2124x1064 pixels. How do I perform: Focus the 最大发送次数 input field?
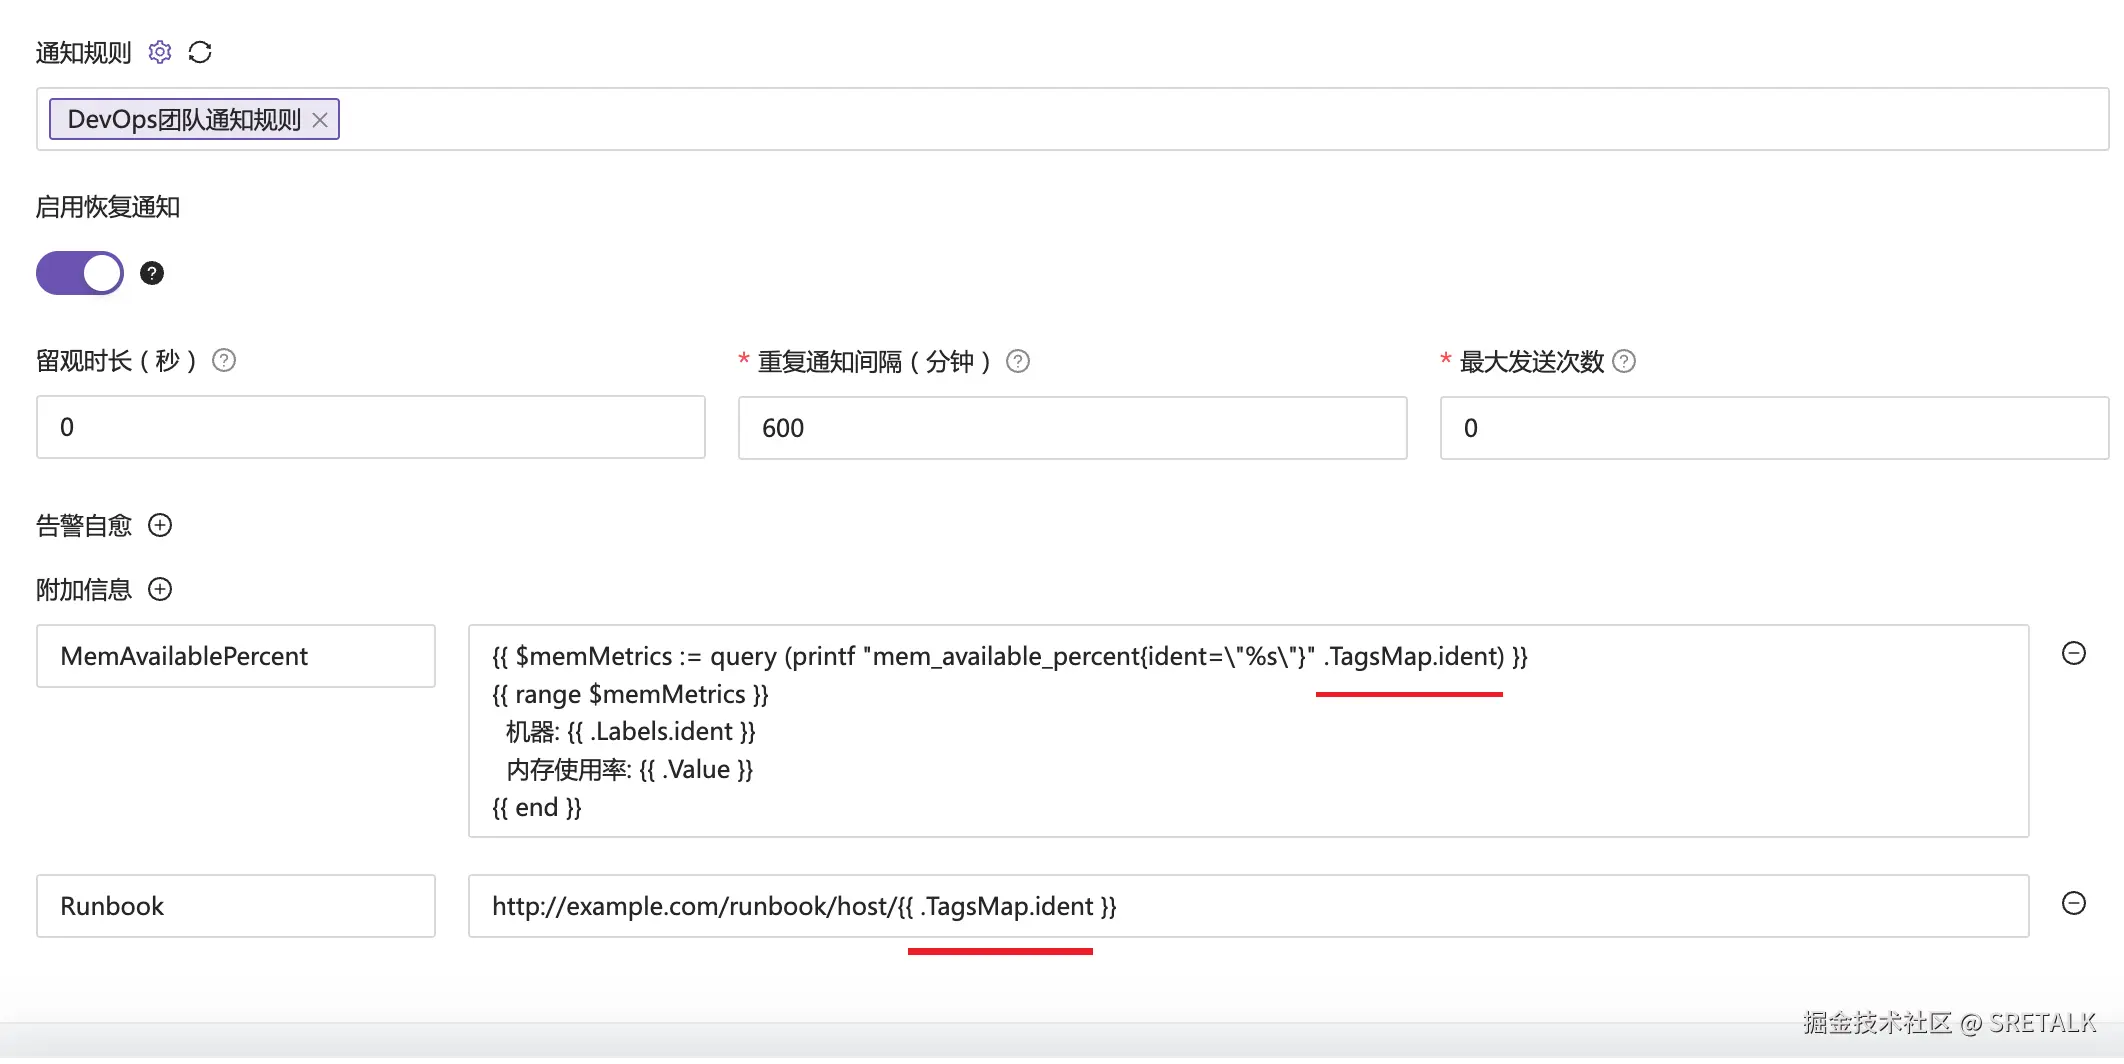click(x=1774, y=428)
